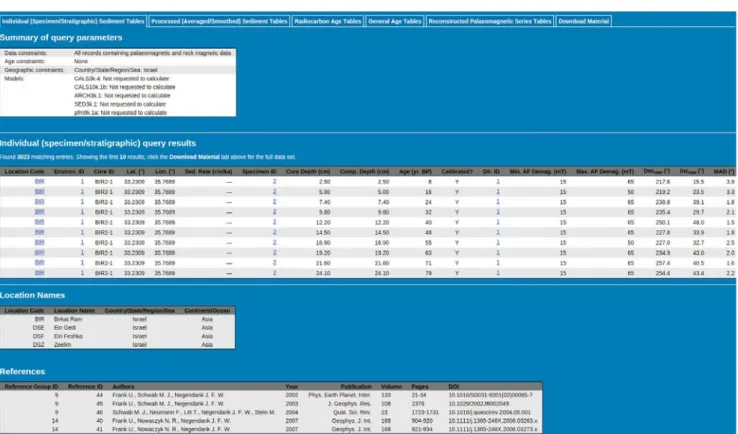
Task: Click 'Zeelim' in Location Names table
Action: [62, 345]
